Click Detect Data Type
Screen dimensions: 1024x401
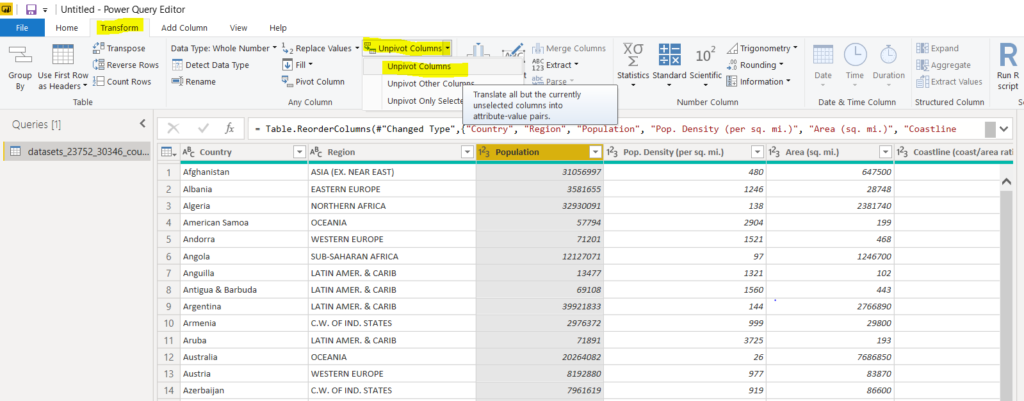coord(210,65)
